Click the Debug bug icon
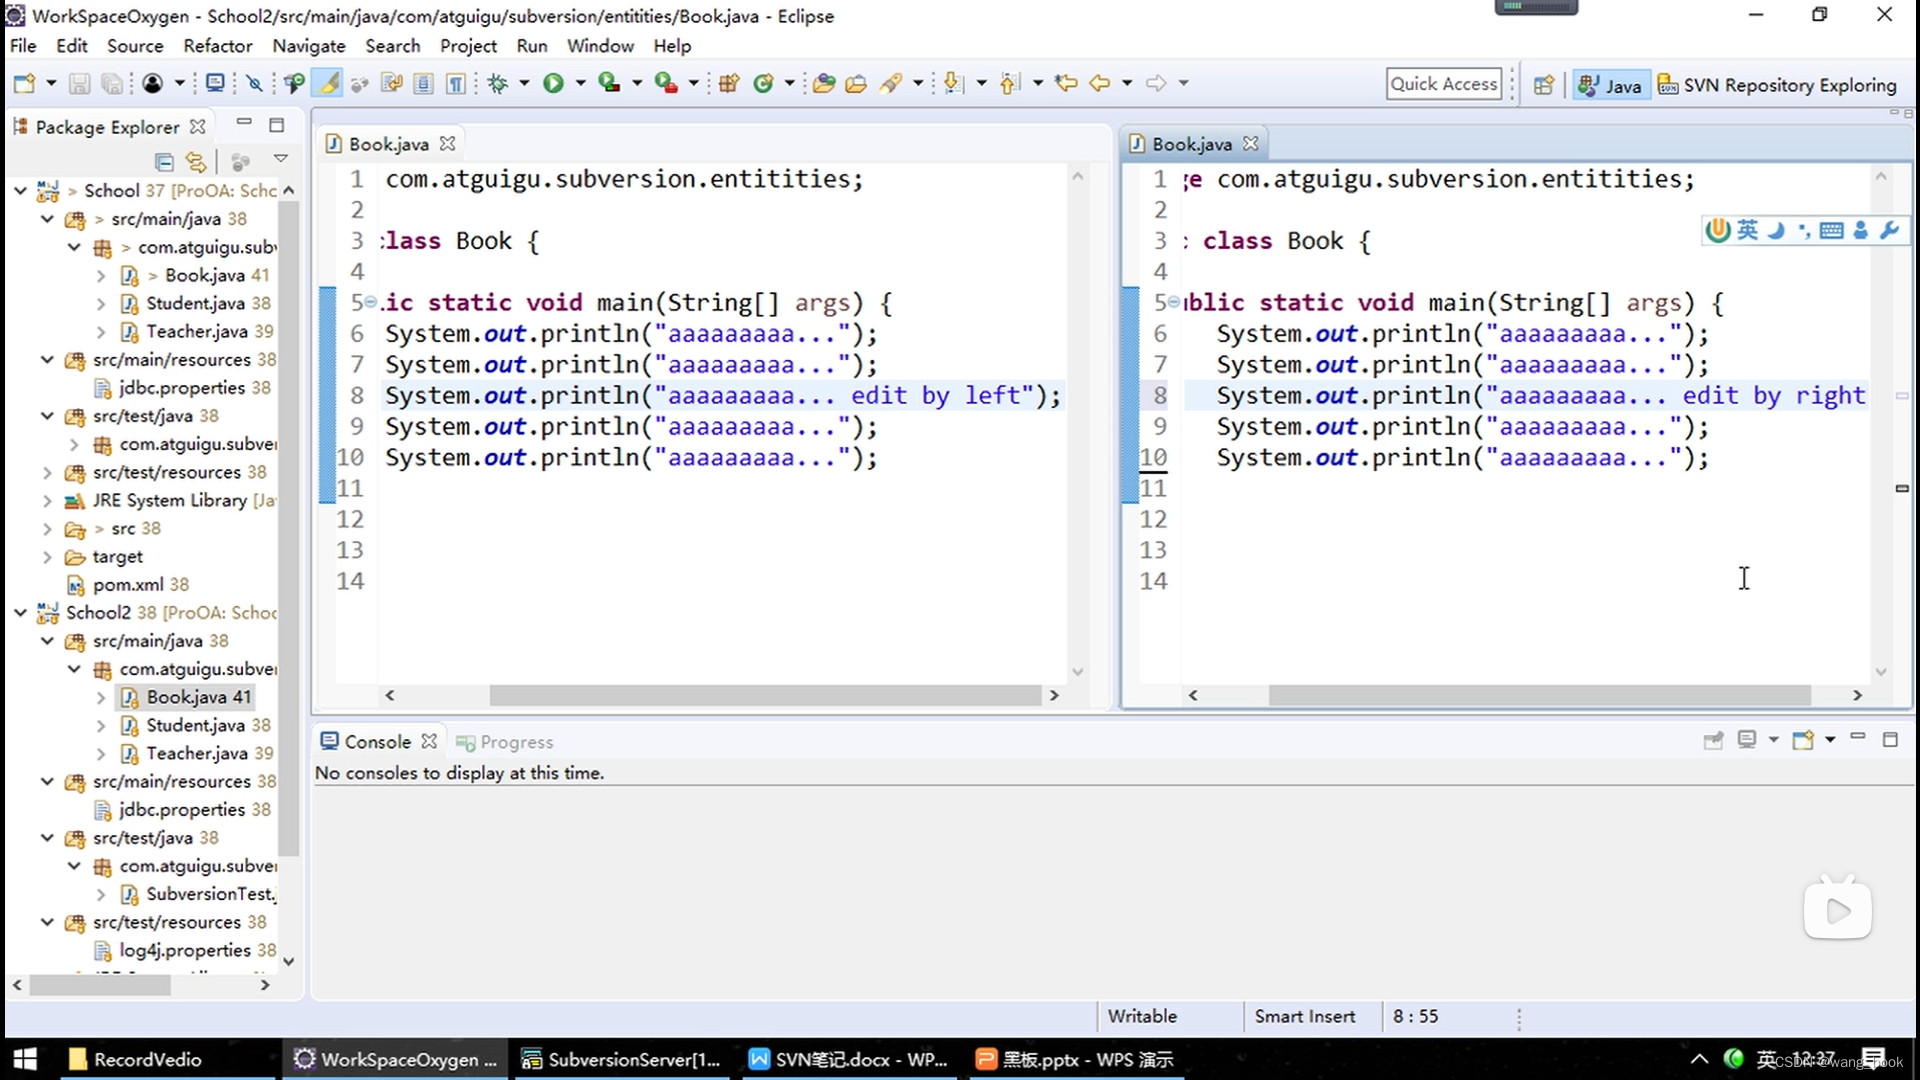This screenshot has width=1920, height=1080. coord(497,84)
